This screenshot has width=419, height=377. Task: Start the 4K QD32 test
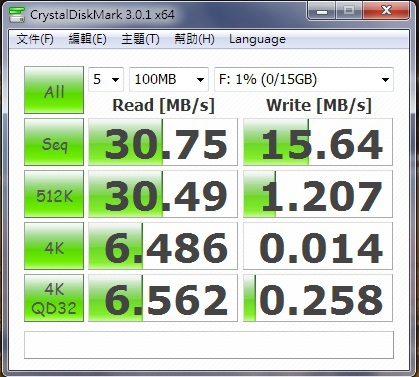(x=54, y=298)
